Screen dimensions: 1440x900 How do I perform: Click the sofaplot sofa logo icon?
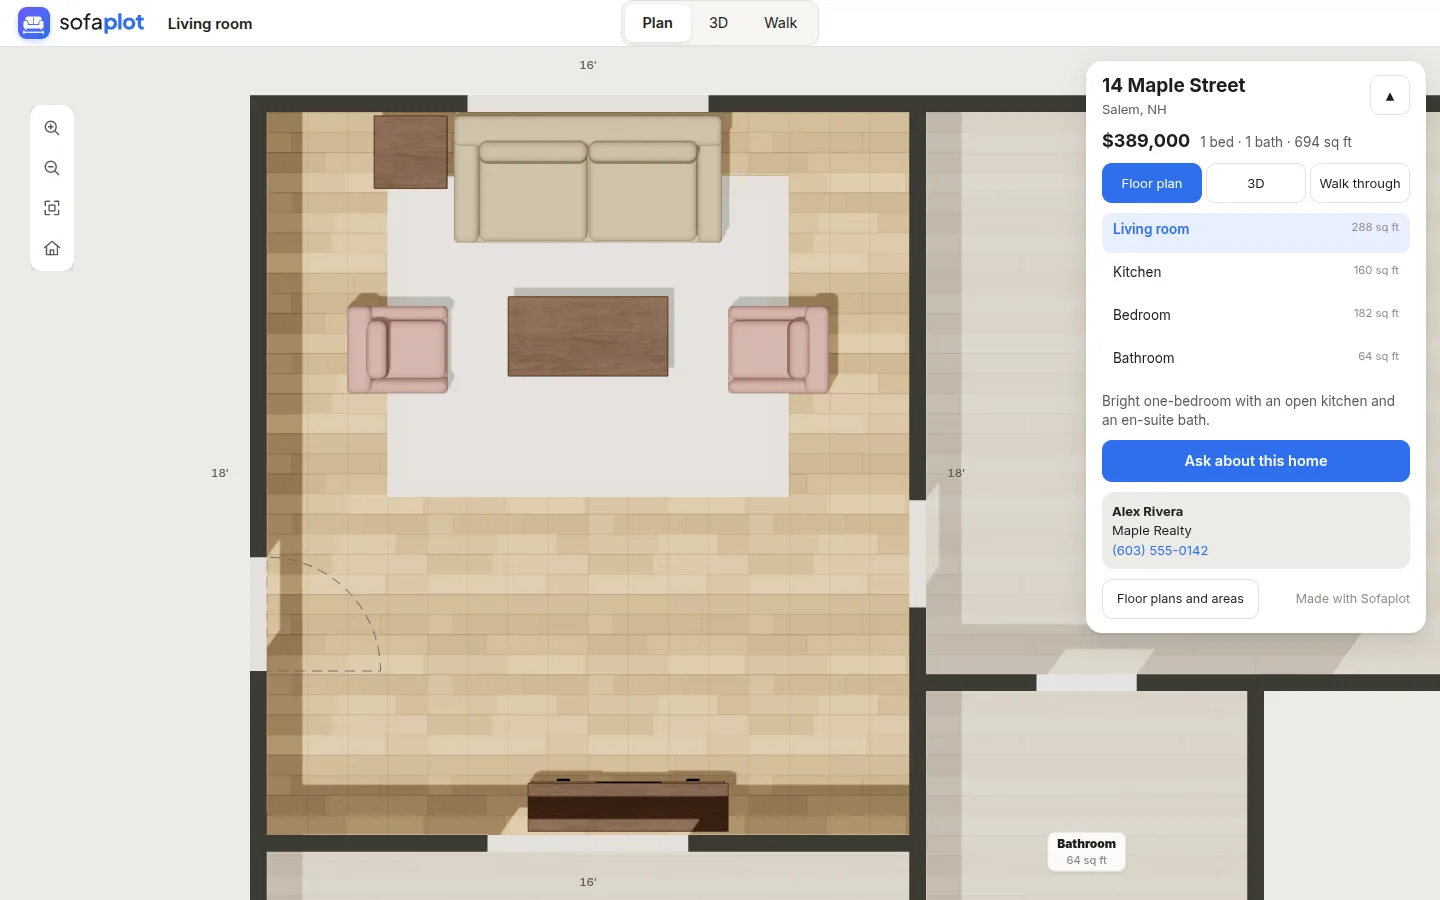point(34,23)
